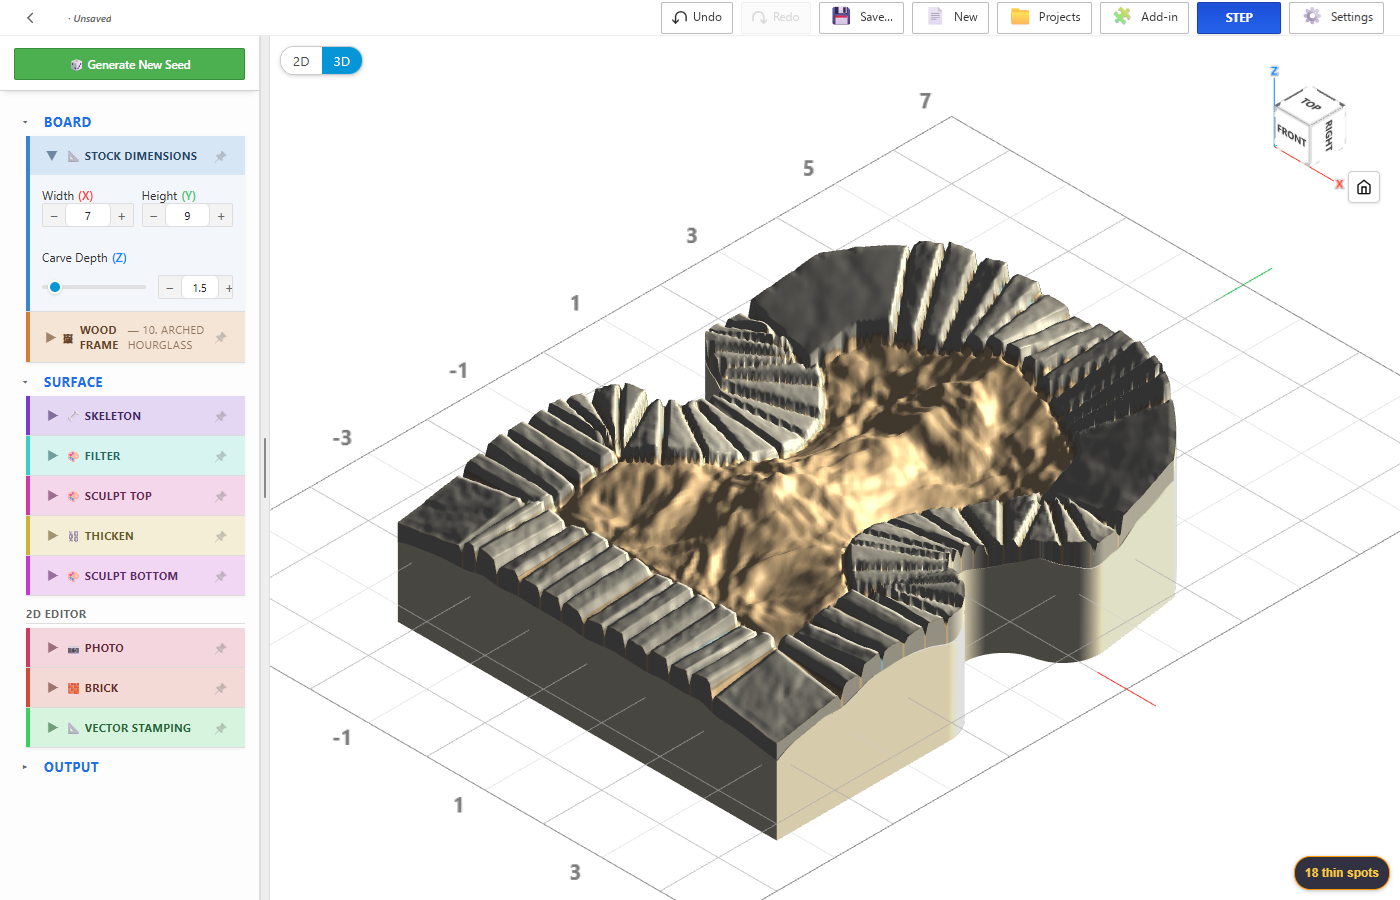Image resolution: width=1400 pixels, height=900 pixels.
Task: Click the Undo button
Action: click(x=697, y=18)
